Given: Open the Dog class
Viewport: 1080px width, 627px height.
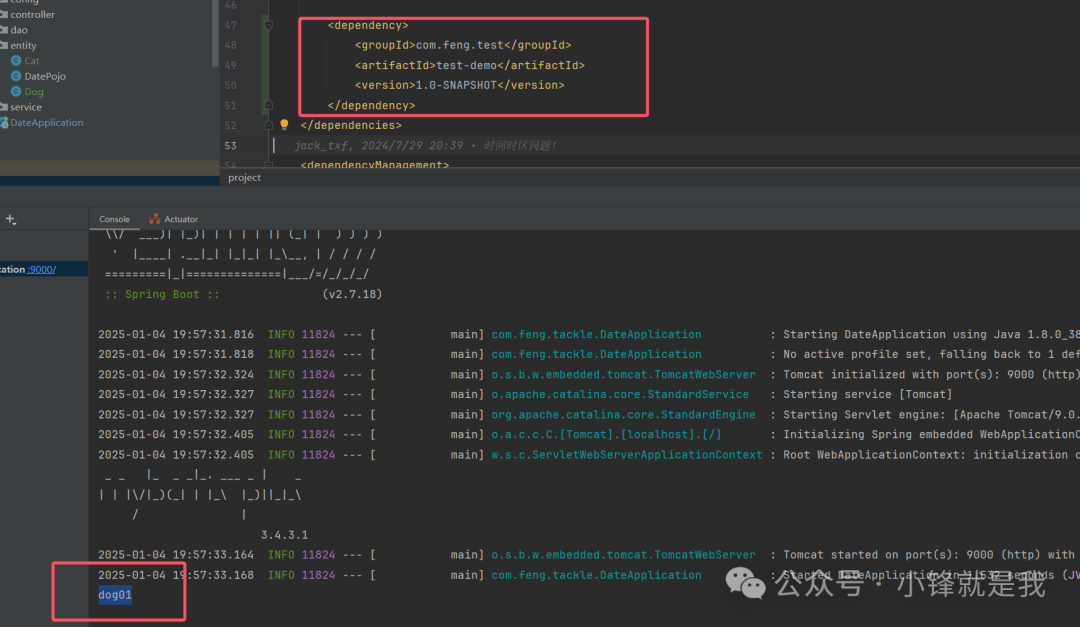Looking at the screenshot, I should [x=34, y=92].
